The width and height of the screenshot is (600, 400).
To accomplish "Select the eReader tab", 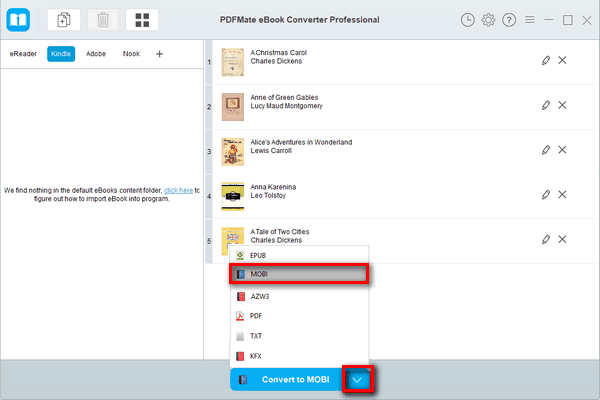I will (23, 54).
